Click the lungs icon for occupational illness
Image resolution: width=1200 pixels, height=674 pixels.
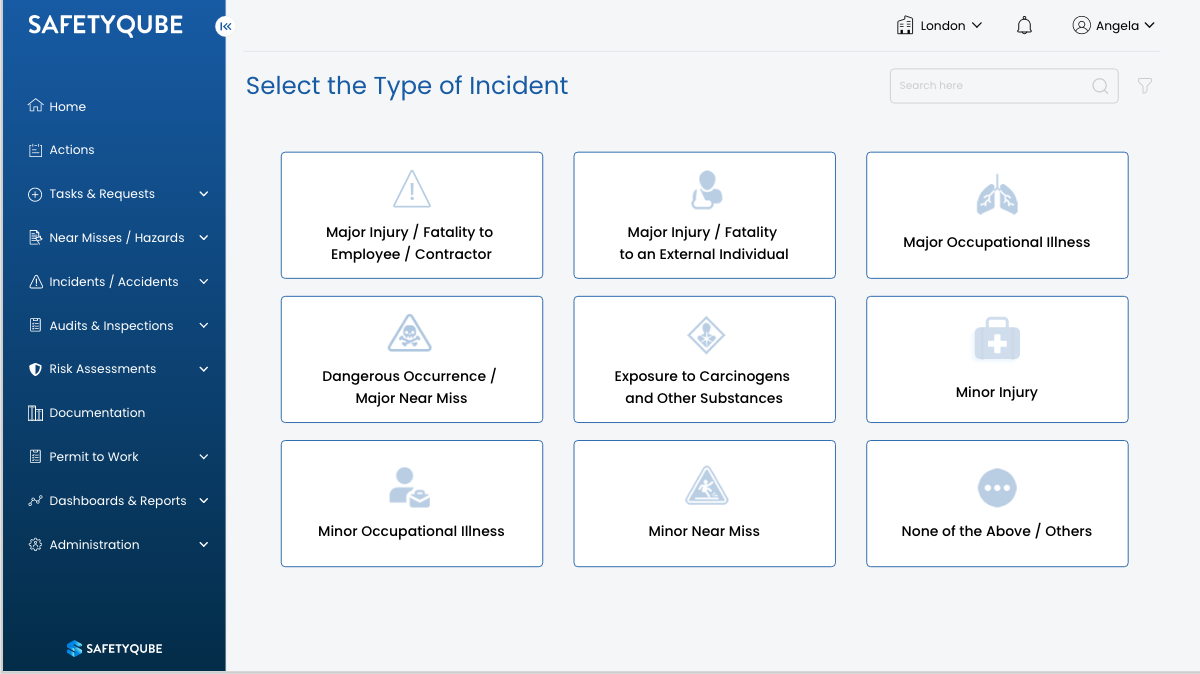click(997, 196)
